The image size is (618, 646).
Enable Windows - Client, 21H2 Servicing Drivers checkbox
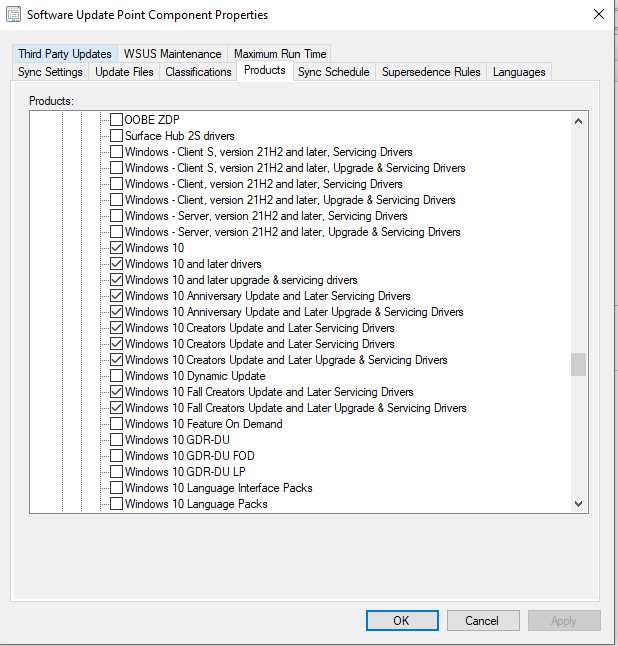(117, 184)
